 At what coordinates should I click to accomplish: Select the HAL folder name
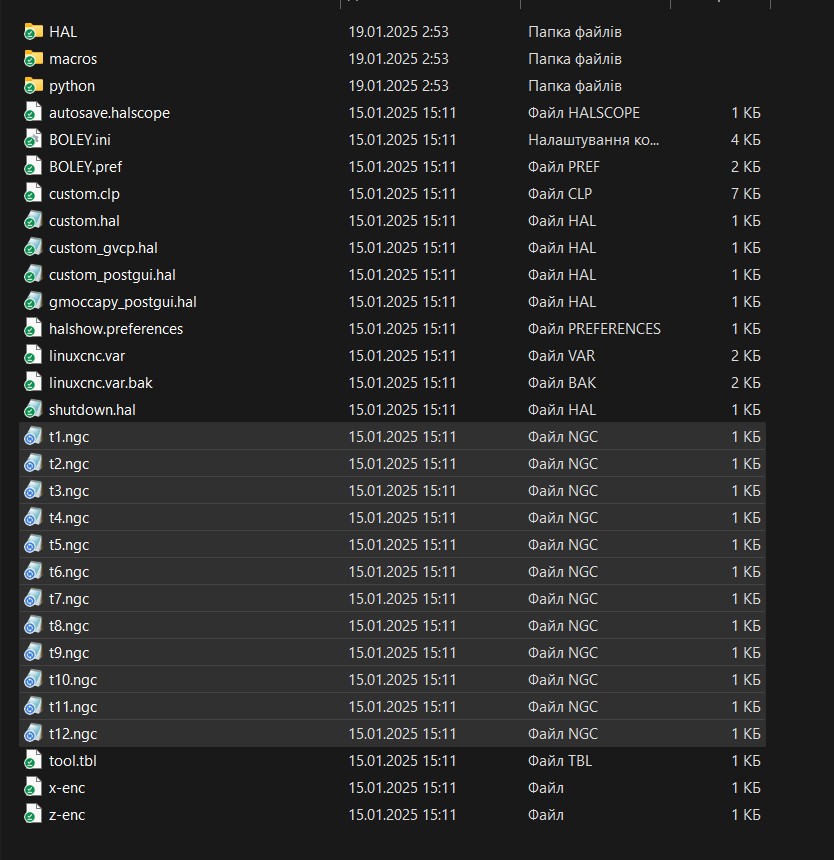click(x=63, y=32)
